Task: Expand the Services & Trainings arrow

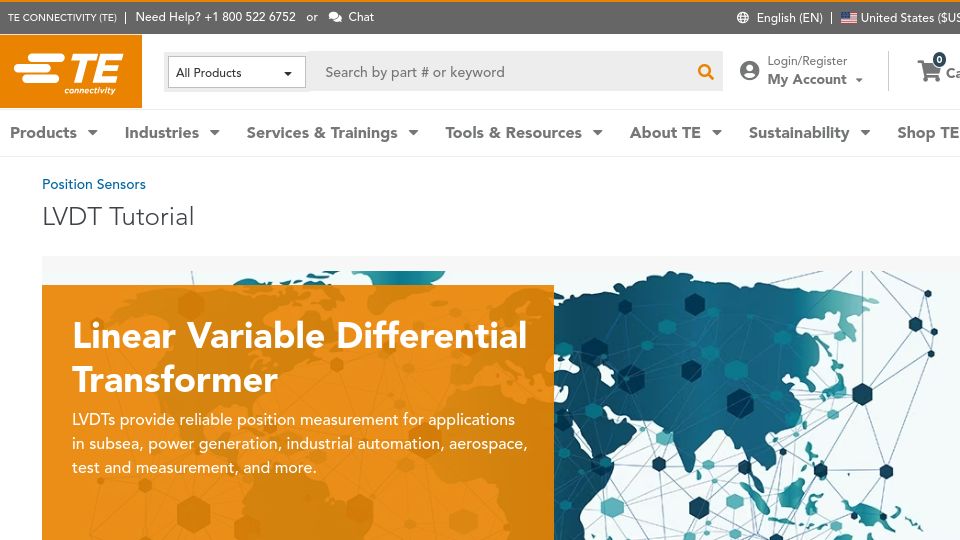Action: pyautogui.click(x=413, y=132)
